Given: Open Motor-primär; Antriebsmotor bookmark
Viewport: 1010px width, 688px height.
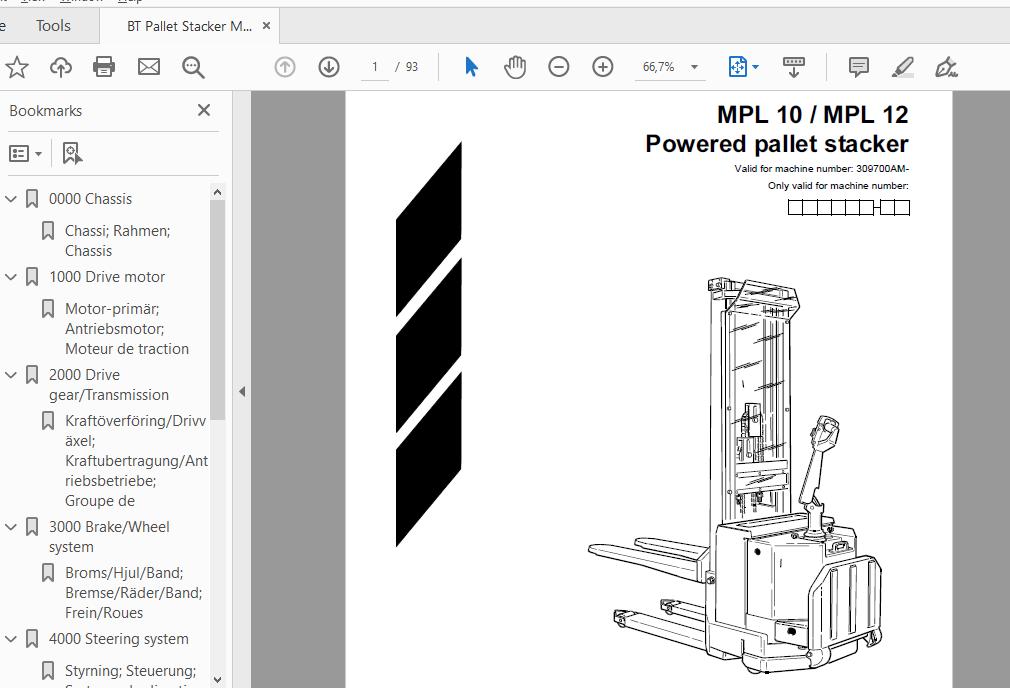Looking at the screenshot, I should [127, 329].
